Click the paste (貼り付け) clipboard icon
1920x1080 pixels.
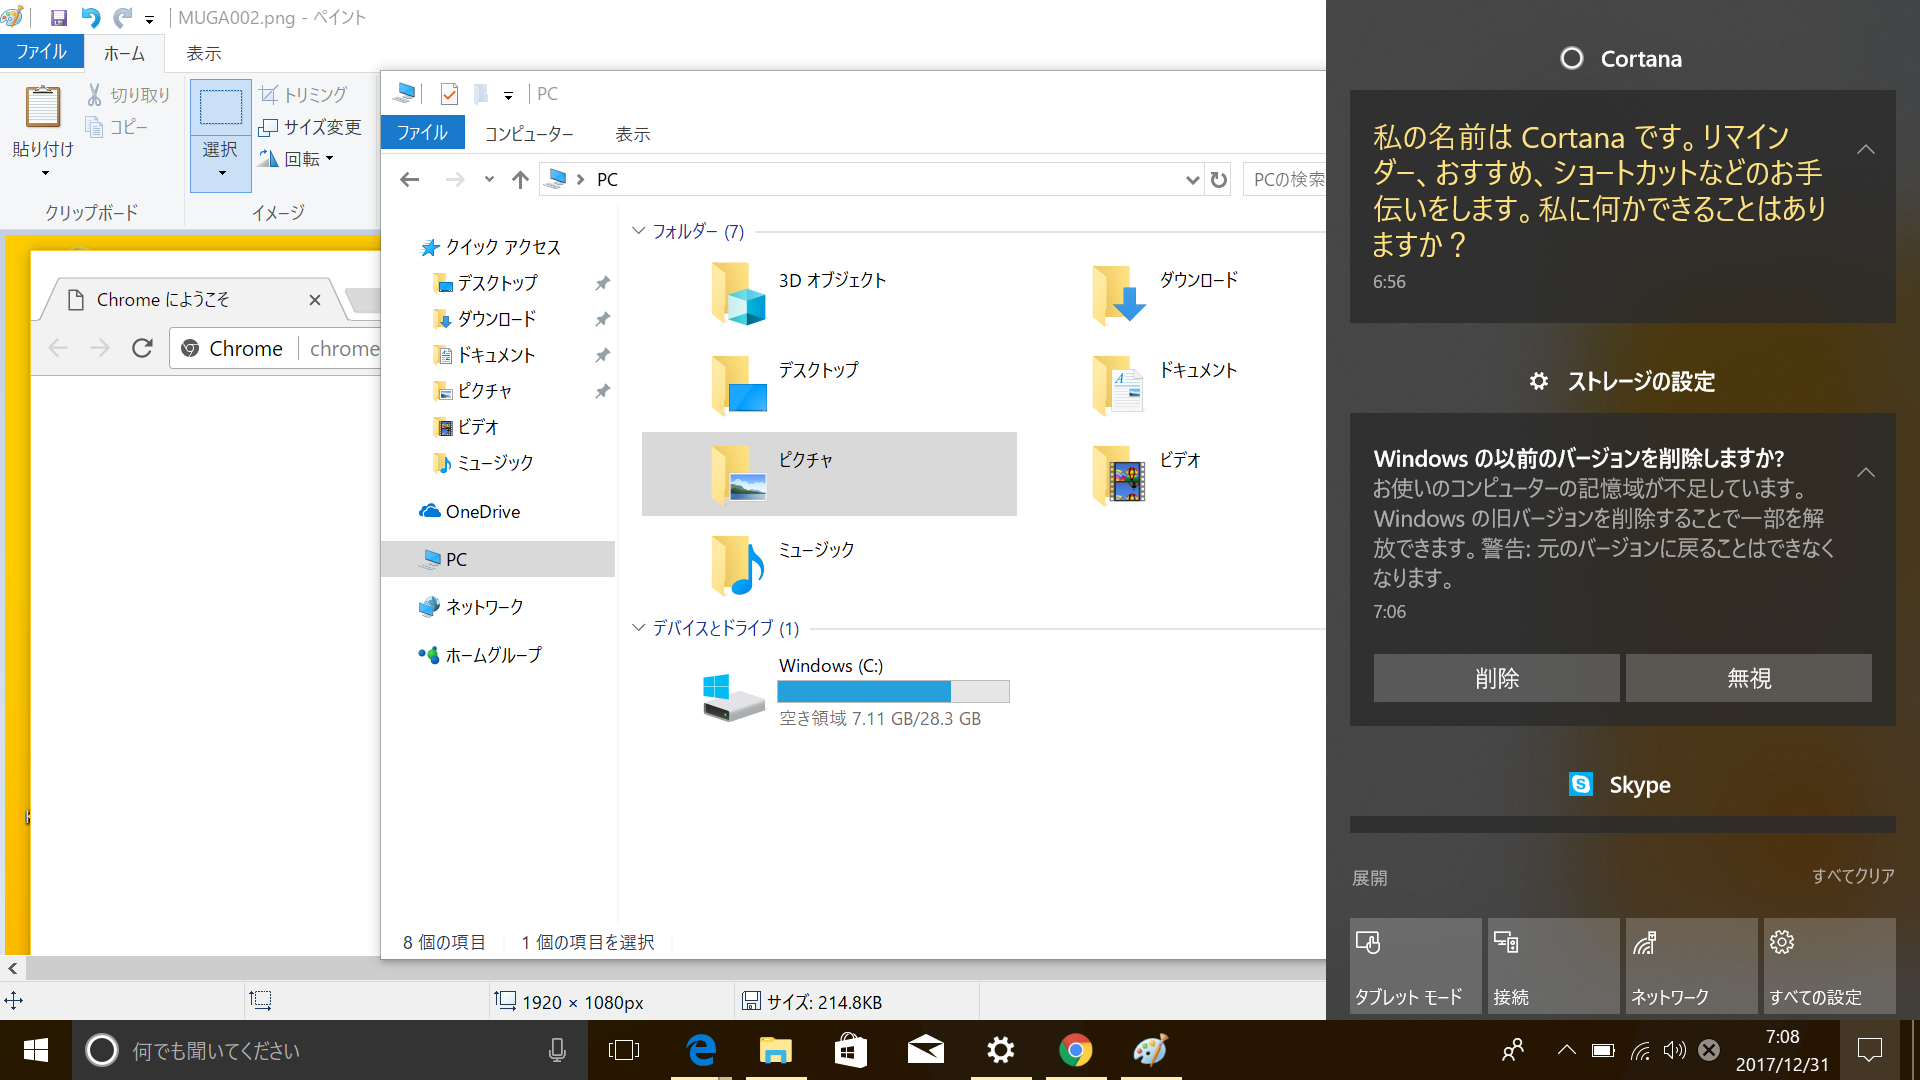(x=43, y=108)
